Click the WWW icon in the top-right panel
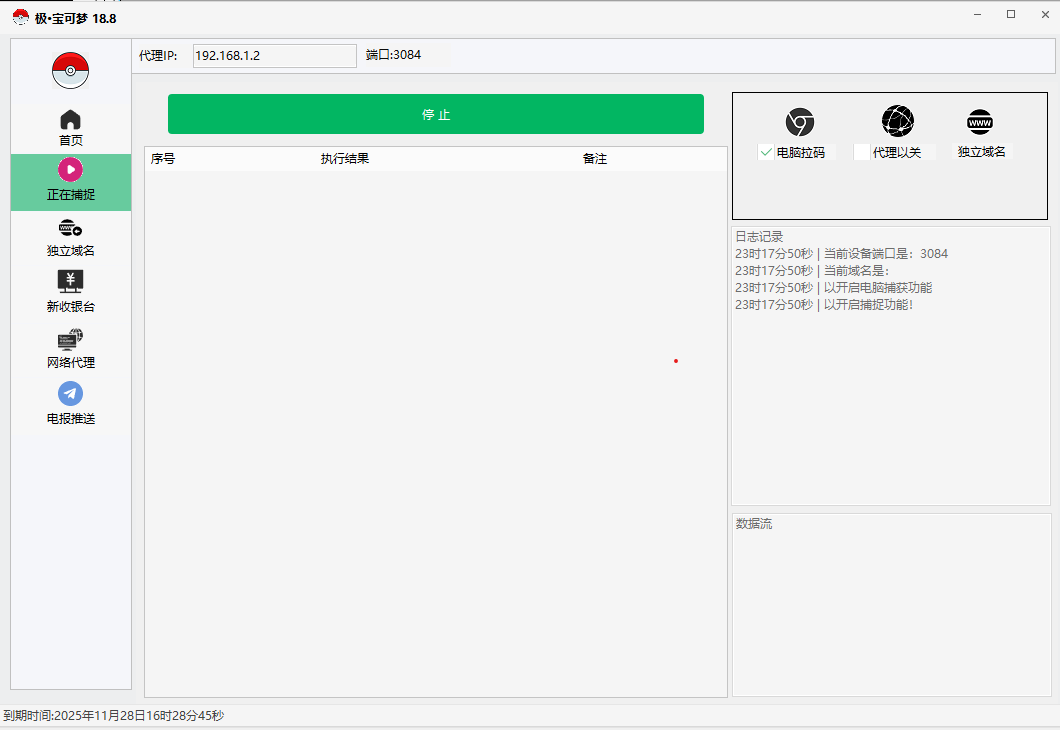Image resolution: width=1060 pixels, height=730 pixels. pyautogui.click(x=980, y=122)
